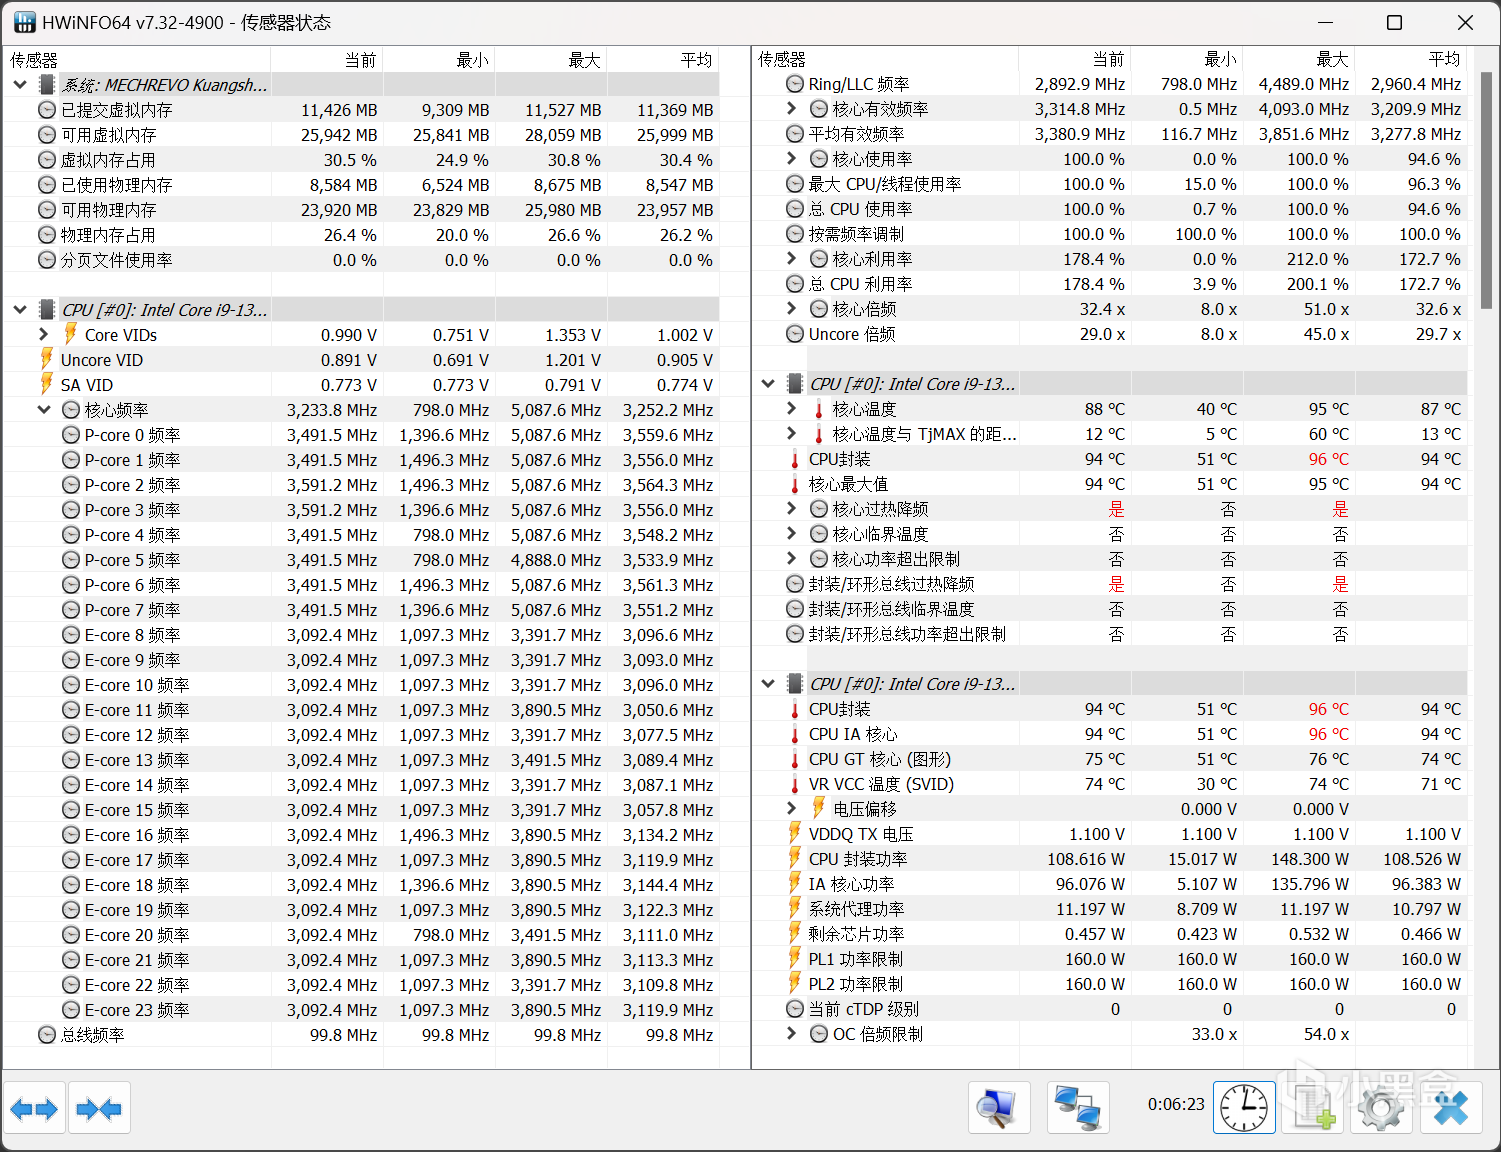Click thermometer icon beside 核心最大值

(795, 484)
